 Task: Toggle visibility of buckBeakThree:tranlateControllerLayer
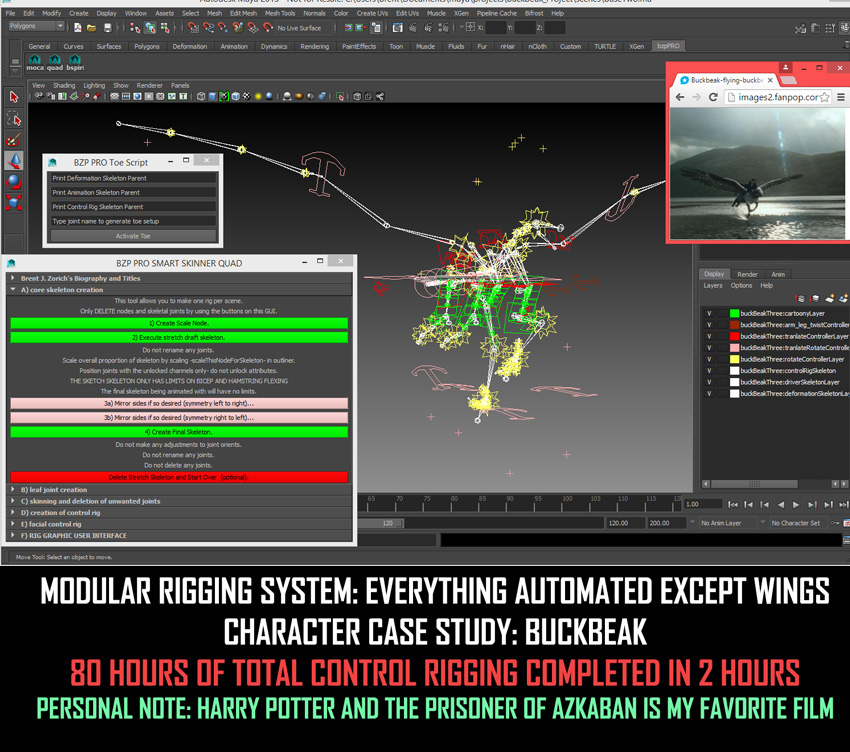(x=709, y=336)
